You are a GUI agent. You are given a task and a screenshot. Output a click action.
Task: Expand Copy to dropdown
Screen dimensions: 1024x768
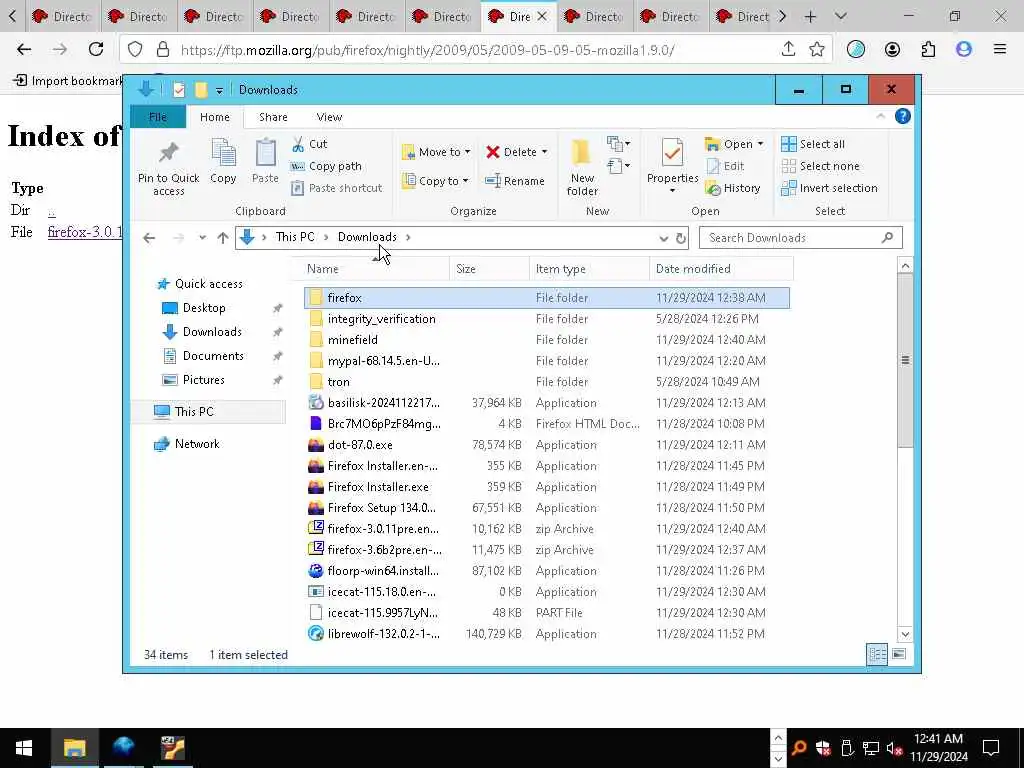[465, 181]
